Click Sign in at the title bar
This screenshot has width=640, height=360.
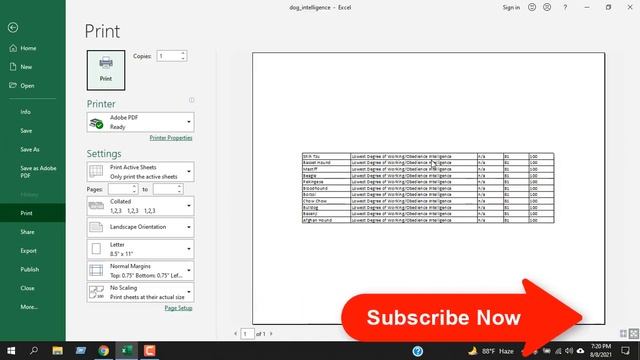tap(511, 7)
